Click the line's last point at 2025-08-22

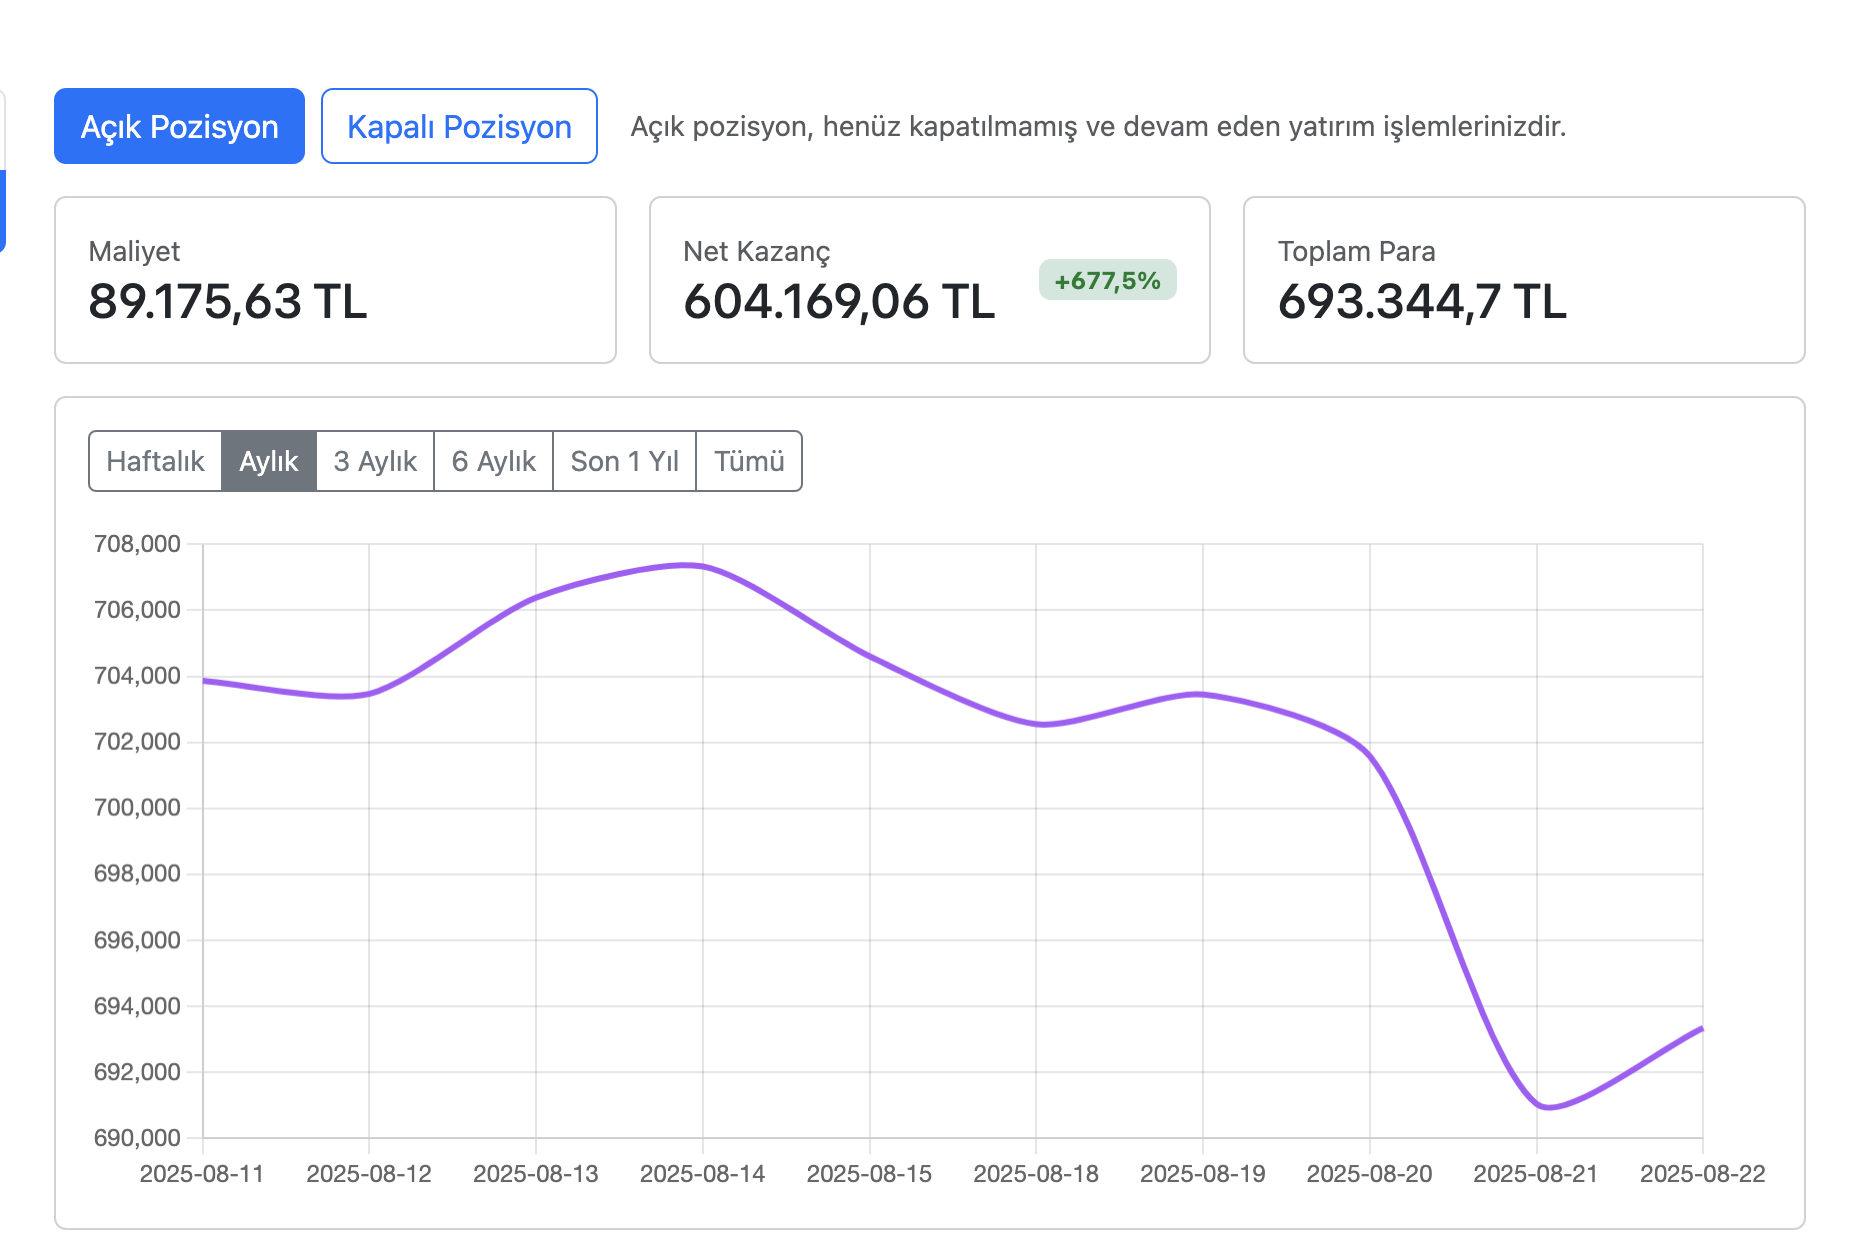click(x=1702, y=1028)
